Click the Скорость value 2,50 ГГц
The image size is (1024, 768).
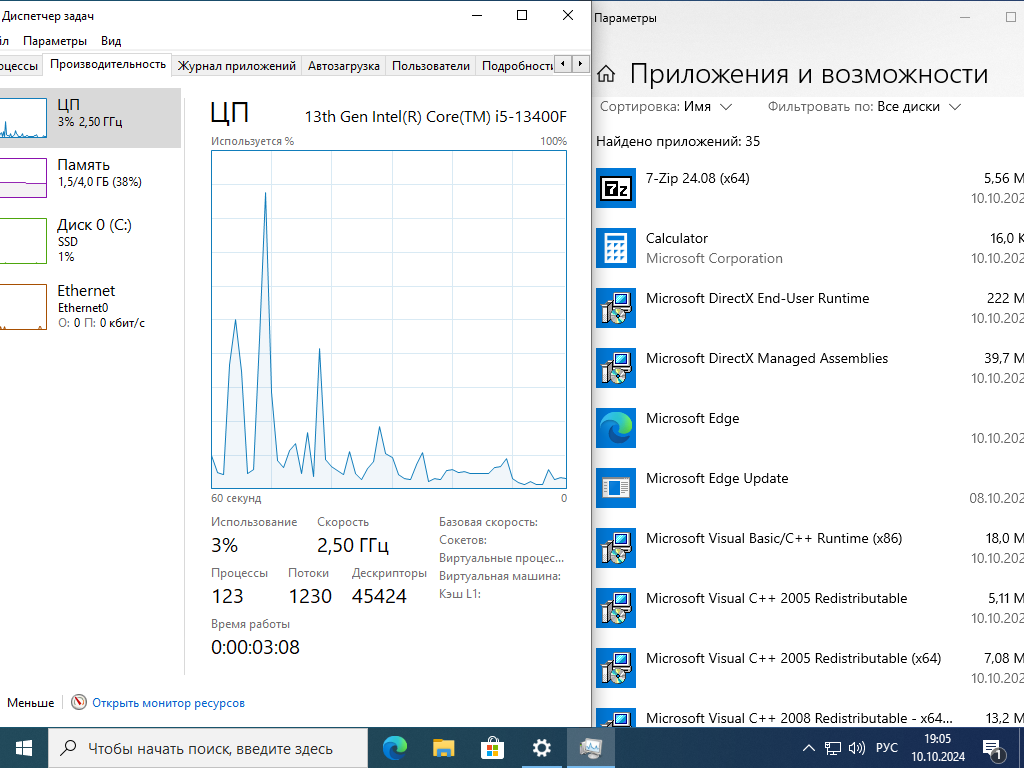[x=353, y=545]
